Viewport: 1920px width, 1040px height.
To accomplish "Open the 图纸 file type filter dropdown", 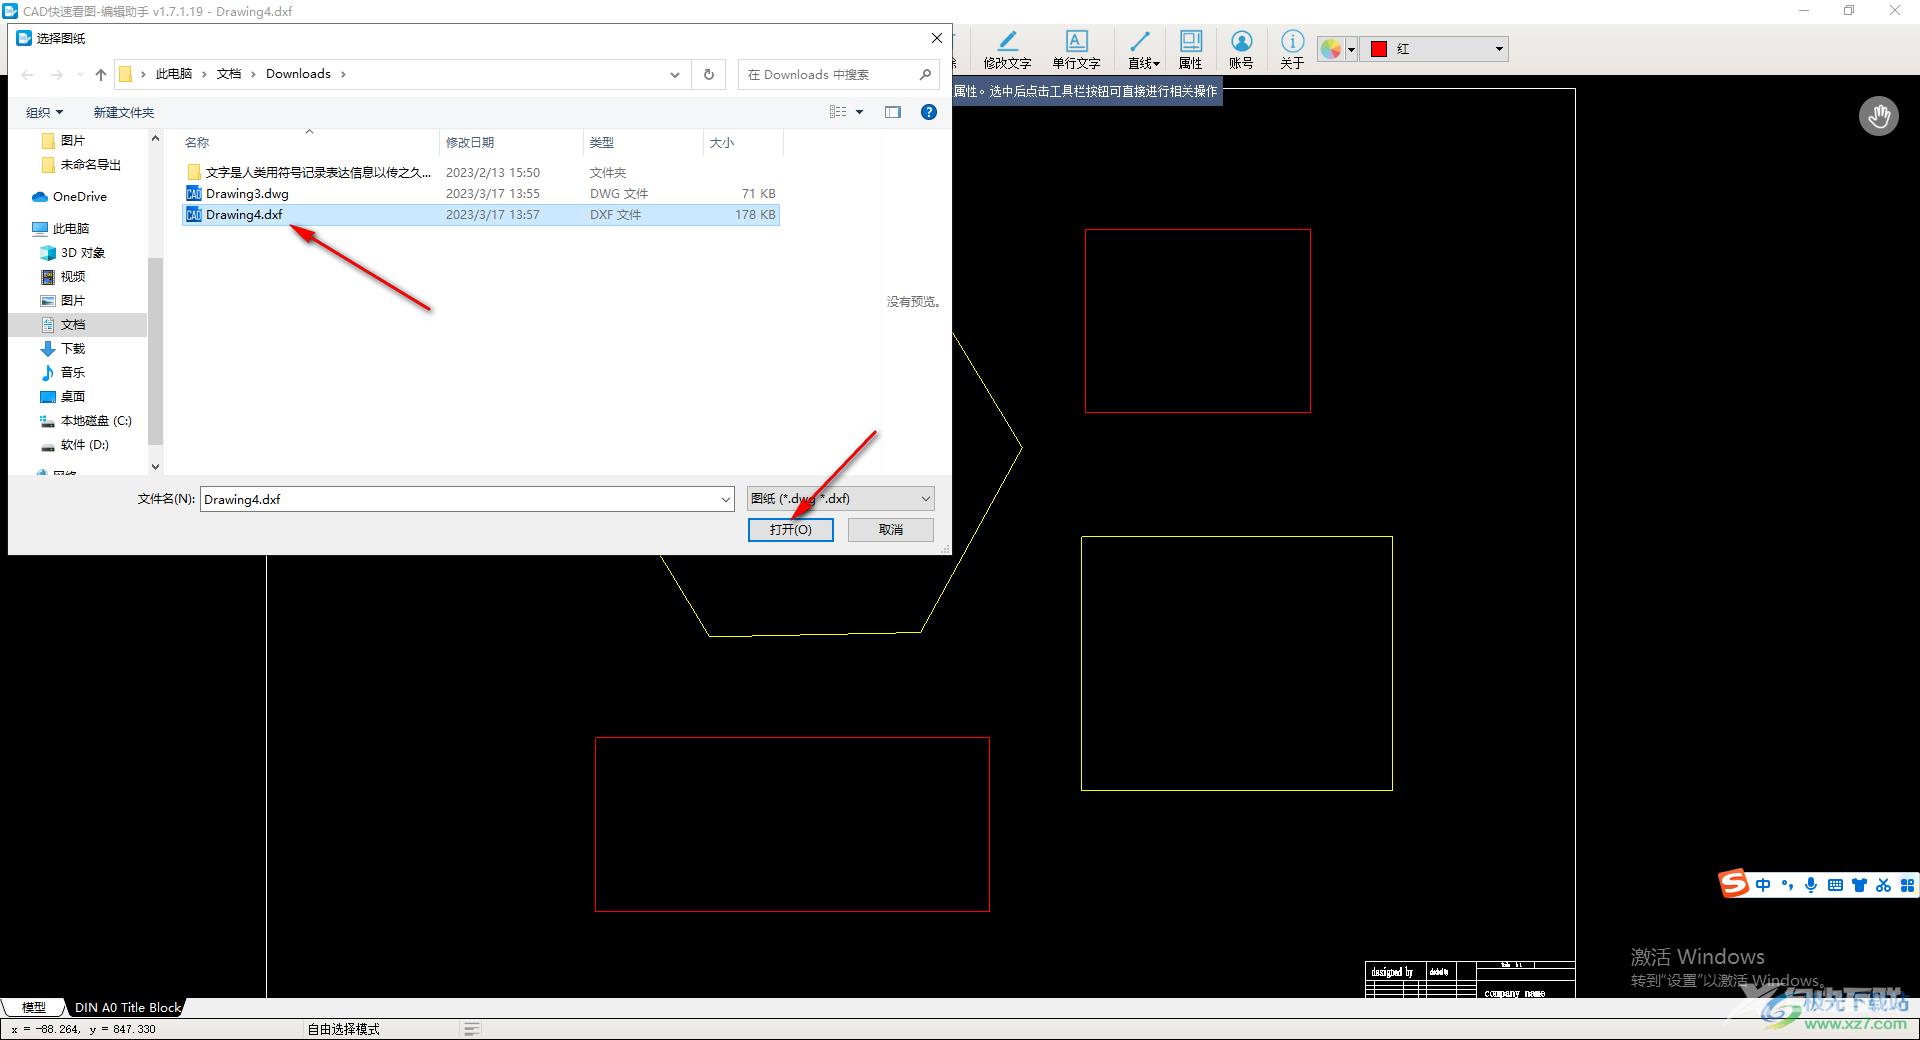I will [x=841, y=499].
